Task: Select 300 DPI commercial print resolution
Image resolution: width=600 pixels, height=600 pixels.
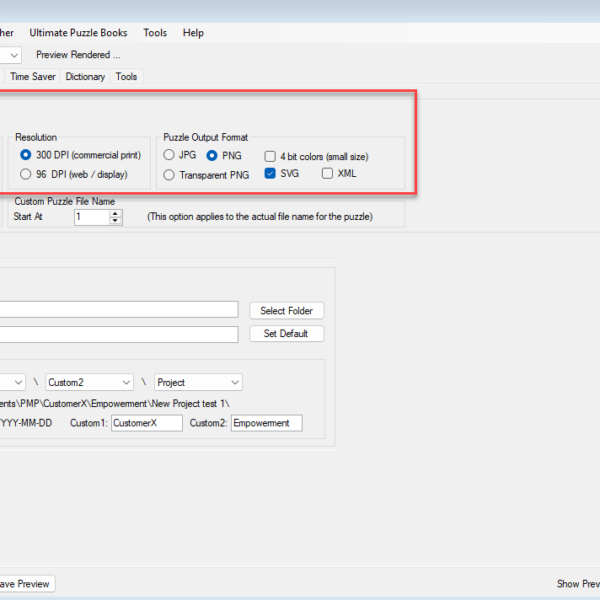Action: point(27,155)
